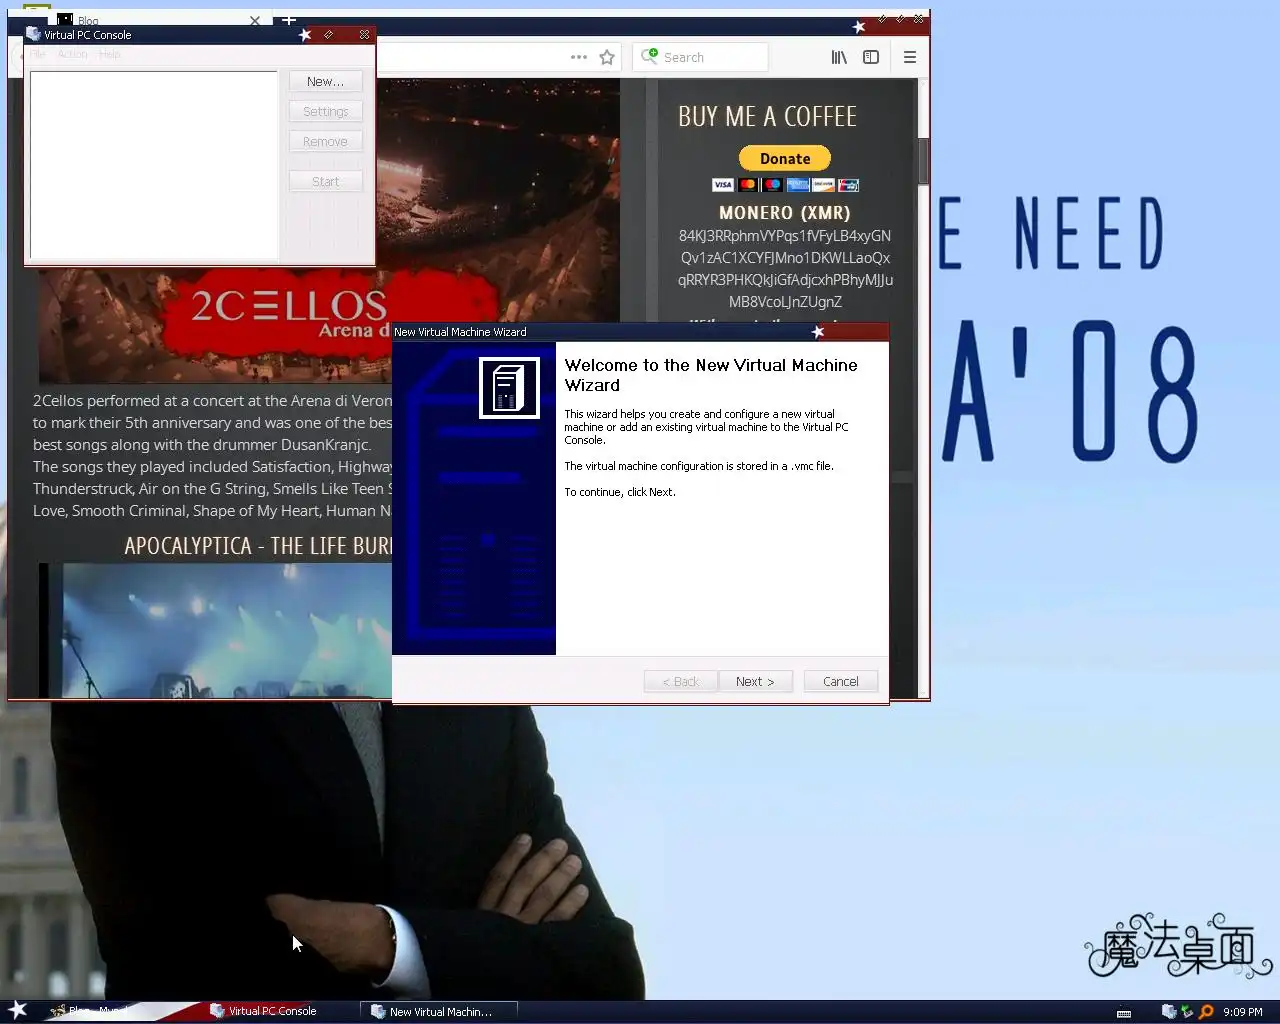Cancel the New Virtual Machine Wizard
This screenshot has height=1024, width=1280.
(840, 681)
